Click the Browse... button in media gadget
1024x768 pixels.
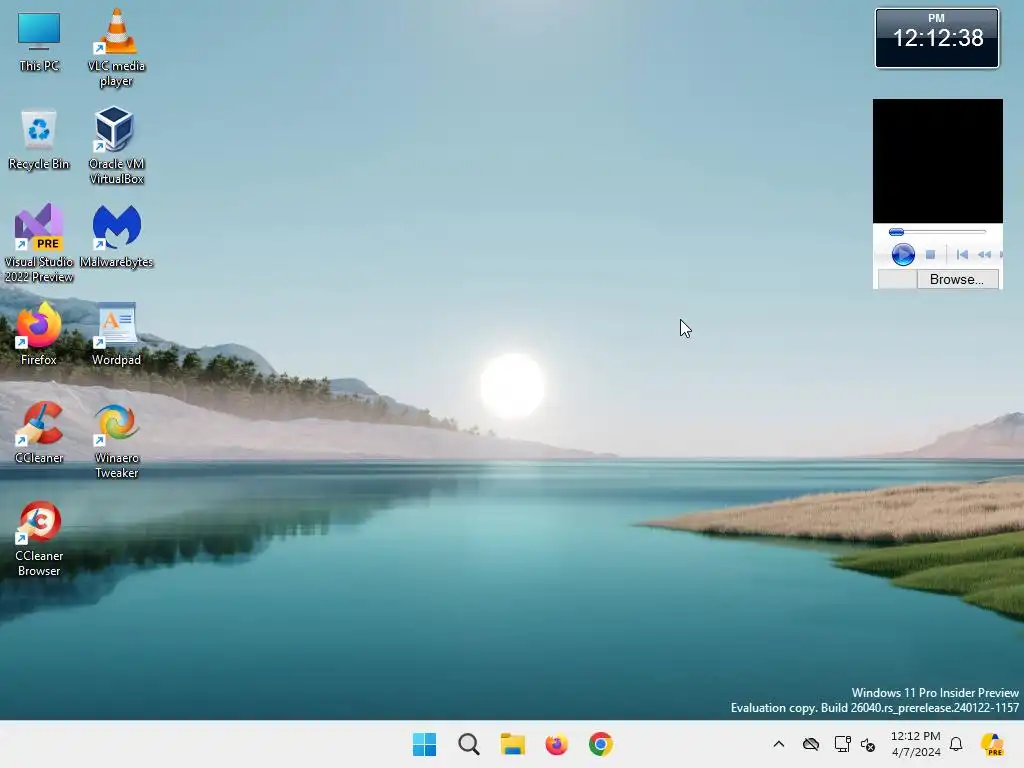957,279
